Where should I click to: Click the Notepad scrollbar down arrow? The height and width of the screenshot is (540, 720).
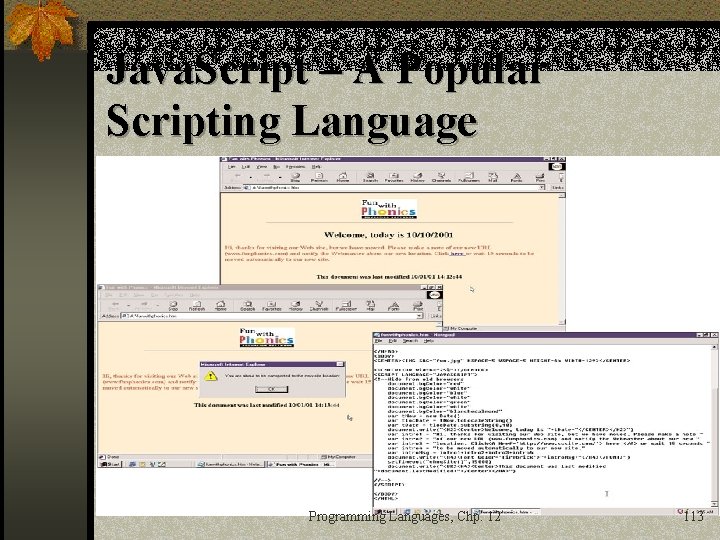point(714,504)
